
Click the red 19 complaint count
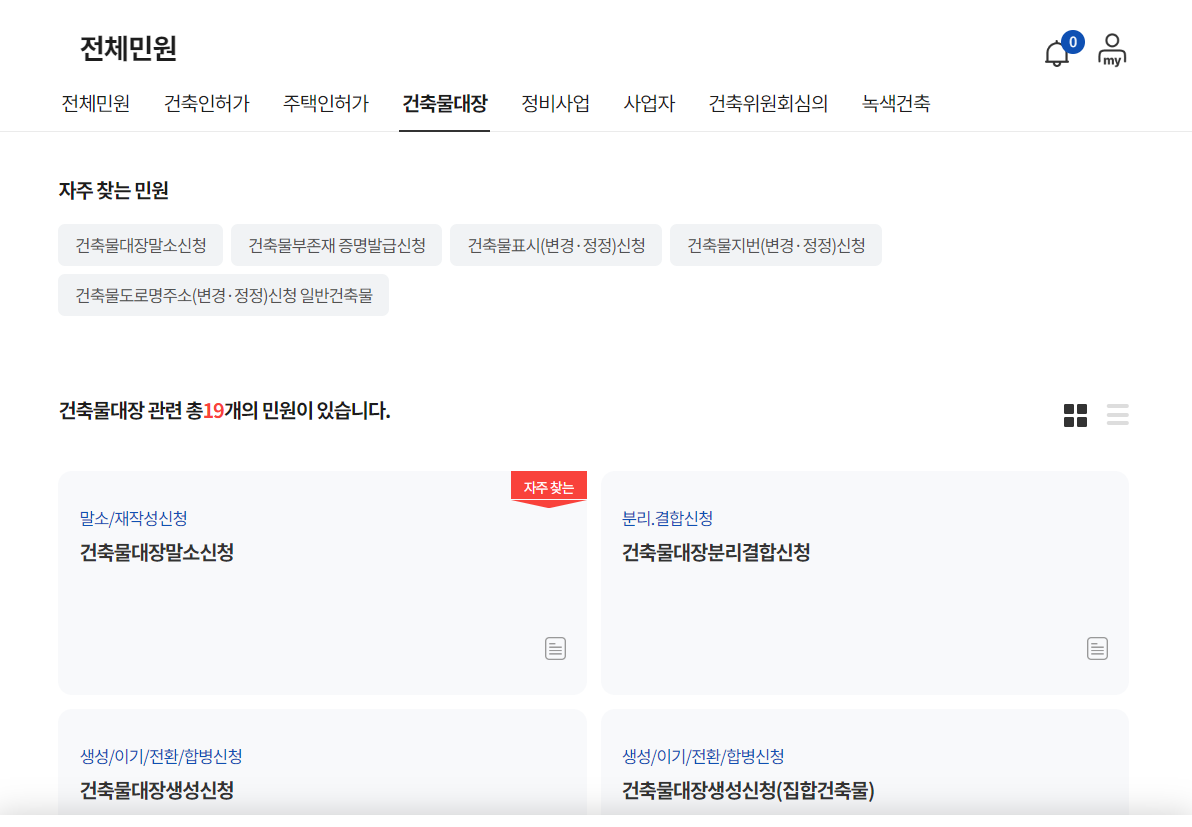point(214,411)
